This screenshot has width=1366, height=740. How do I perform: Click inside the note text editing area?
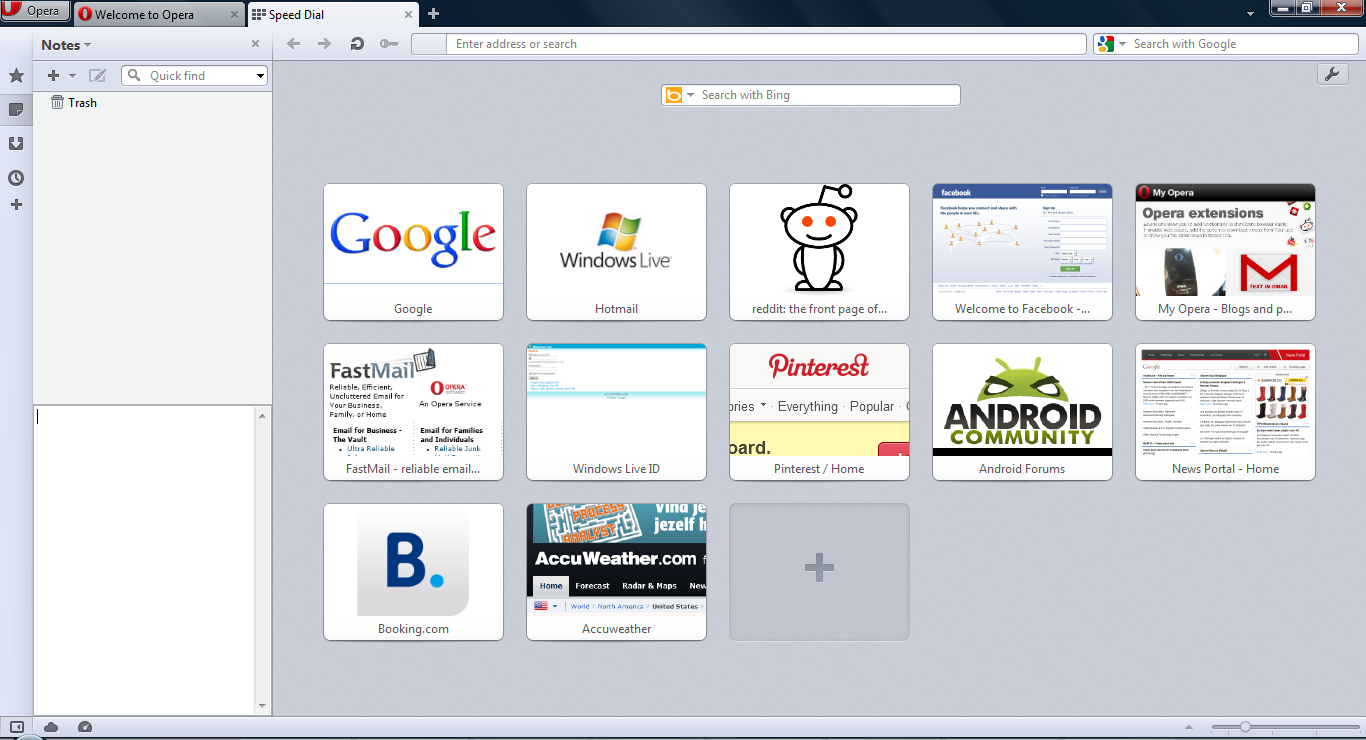144,560
